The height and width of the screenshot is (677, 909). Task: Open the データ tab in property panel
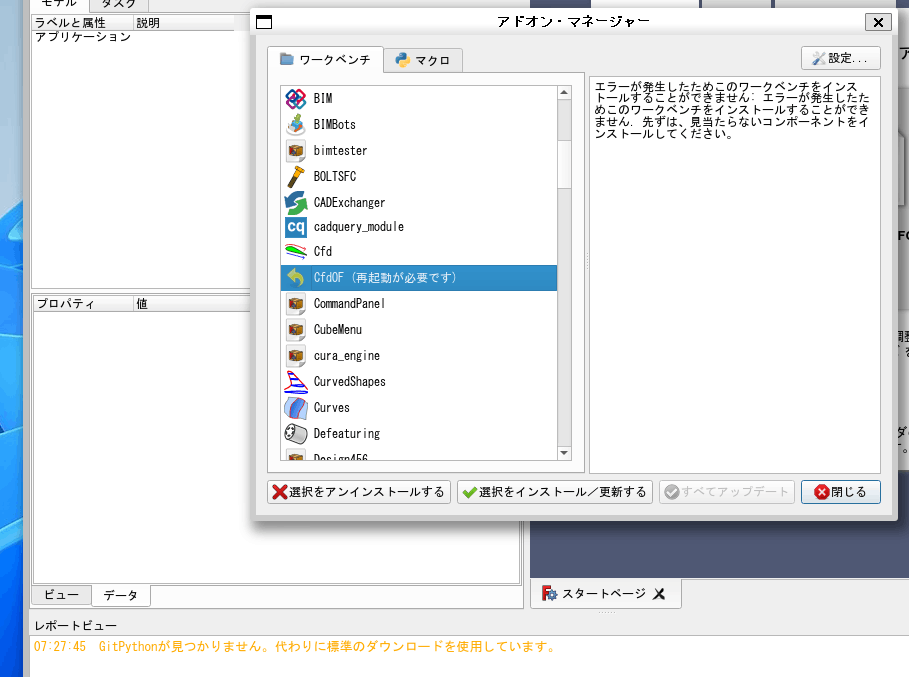tap(121, 595)
